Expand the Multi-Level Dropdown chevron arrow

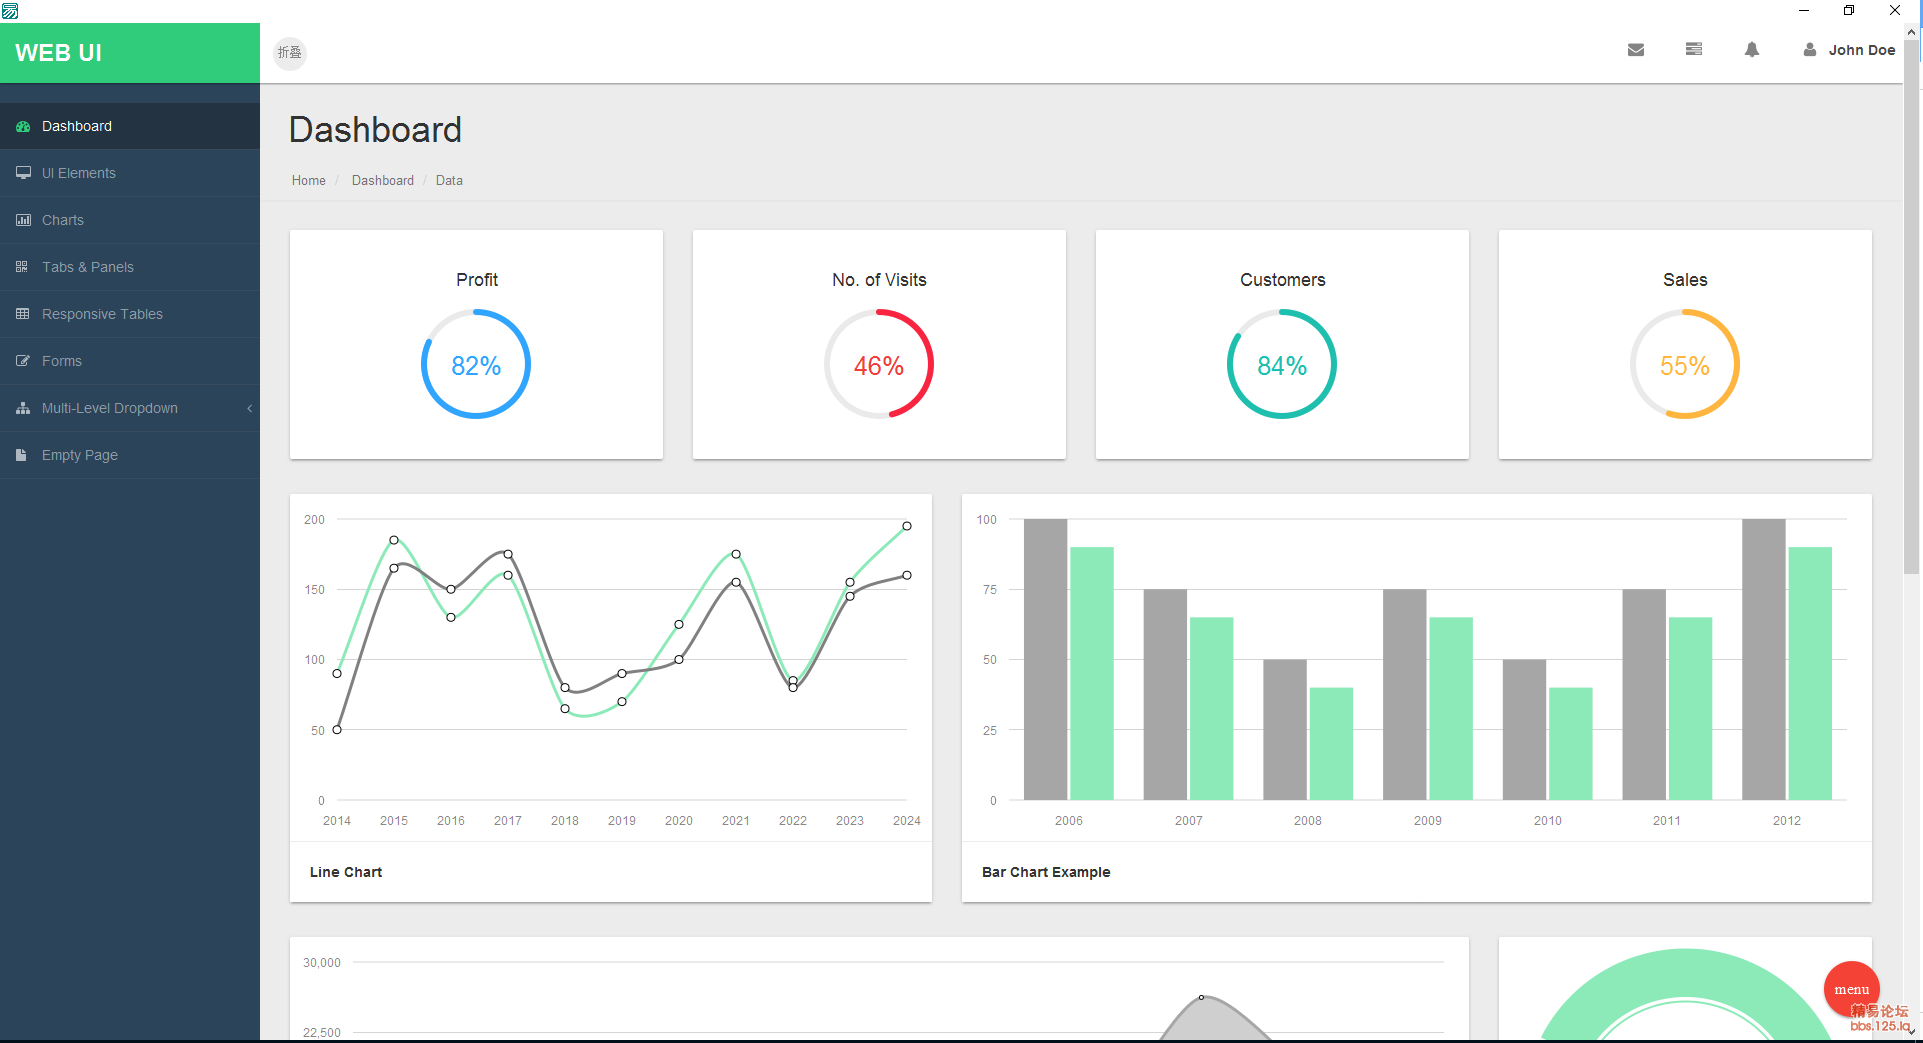coord(249,408)
